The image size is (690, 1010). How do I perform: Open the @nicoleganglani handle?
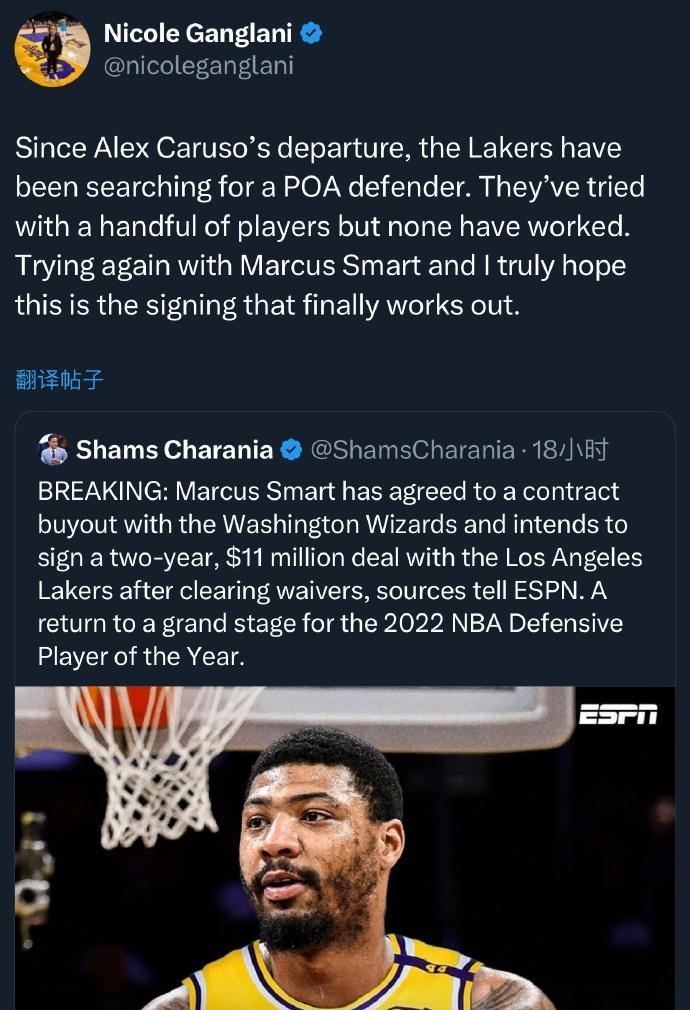[199, 67]
